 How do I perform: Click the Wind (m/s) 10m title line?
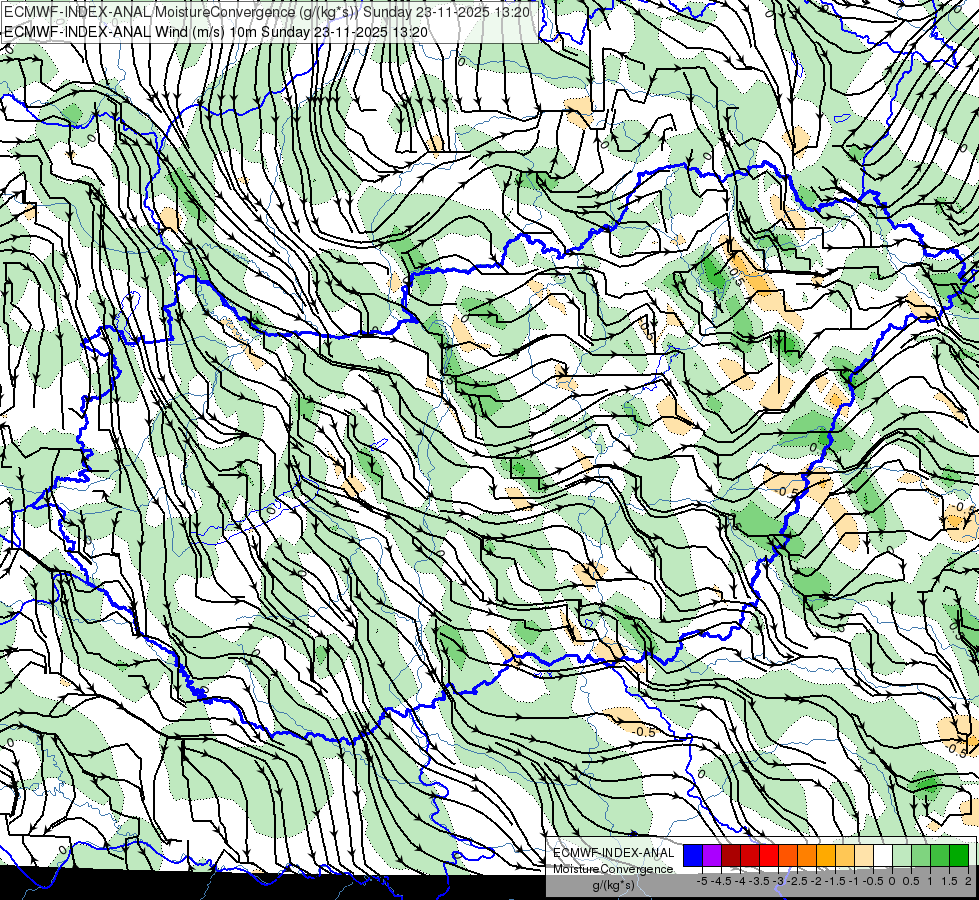(216, 32)
